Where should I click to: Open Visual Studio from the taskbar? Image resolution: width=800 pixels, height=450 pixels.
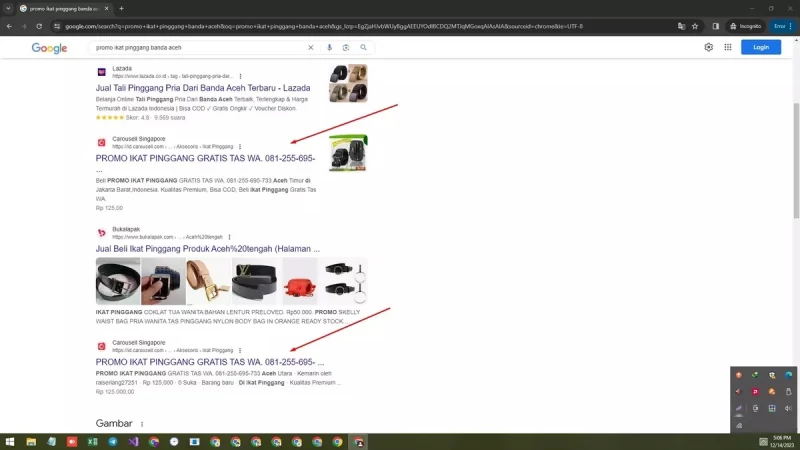tap(133, 442)
